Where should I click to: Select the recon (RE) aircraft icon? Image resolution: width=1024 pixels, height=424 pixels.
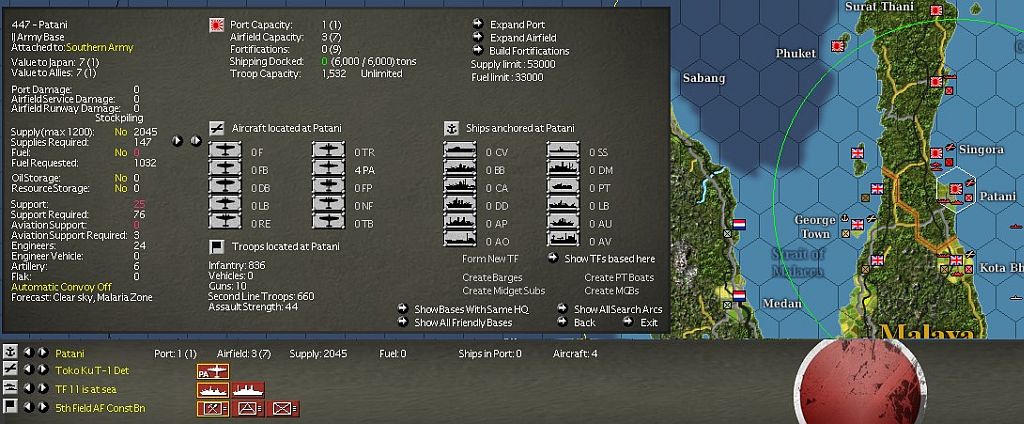coord(225,222)
